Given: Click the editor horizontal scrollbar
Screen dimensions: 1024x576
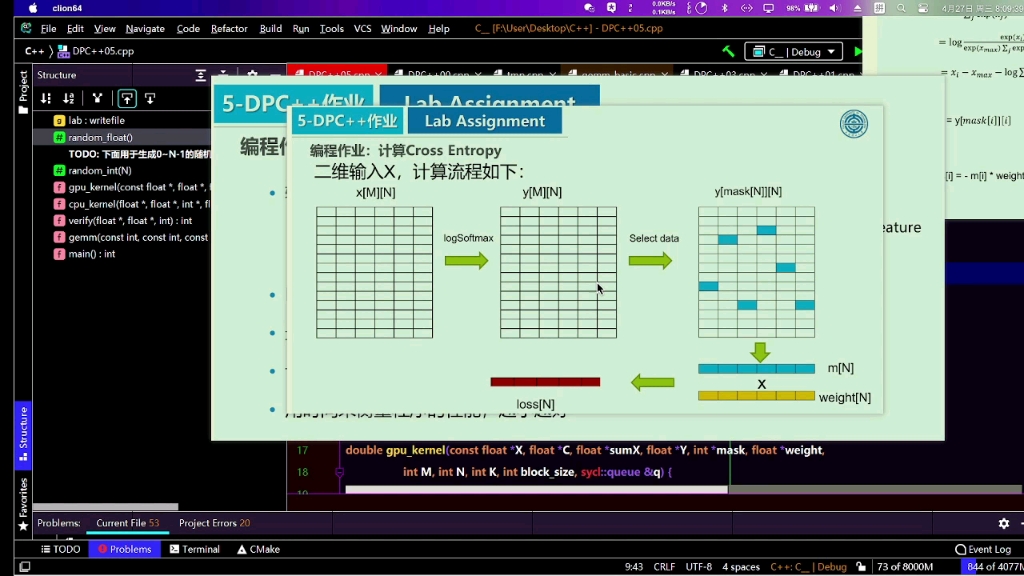Looking at the screenshot, I should (x=536, y=489).
